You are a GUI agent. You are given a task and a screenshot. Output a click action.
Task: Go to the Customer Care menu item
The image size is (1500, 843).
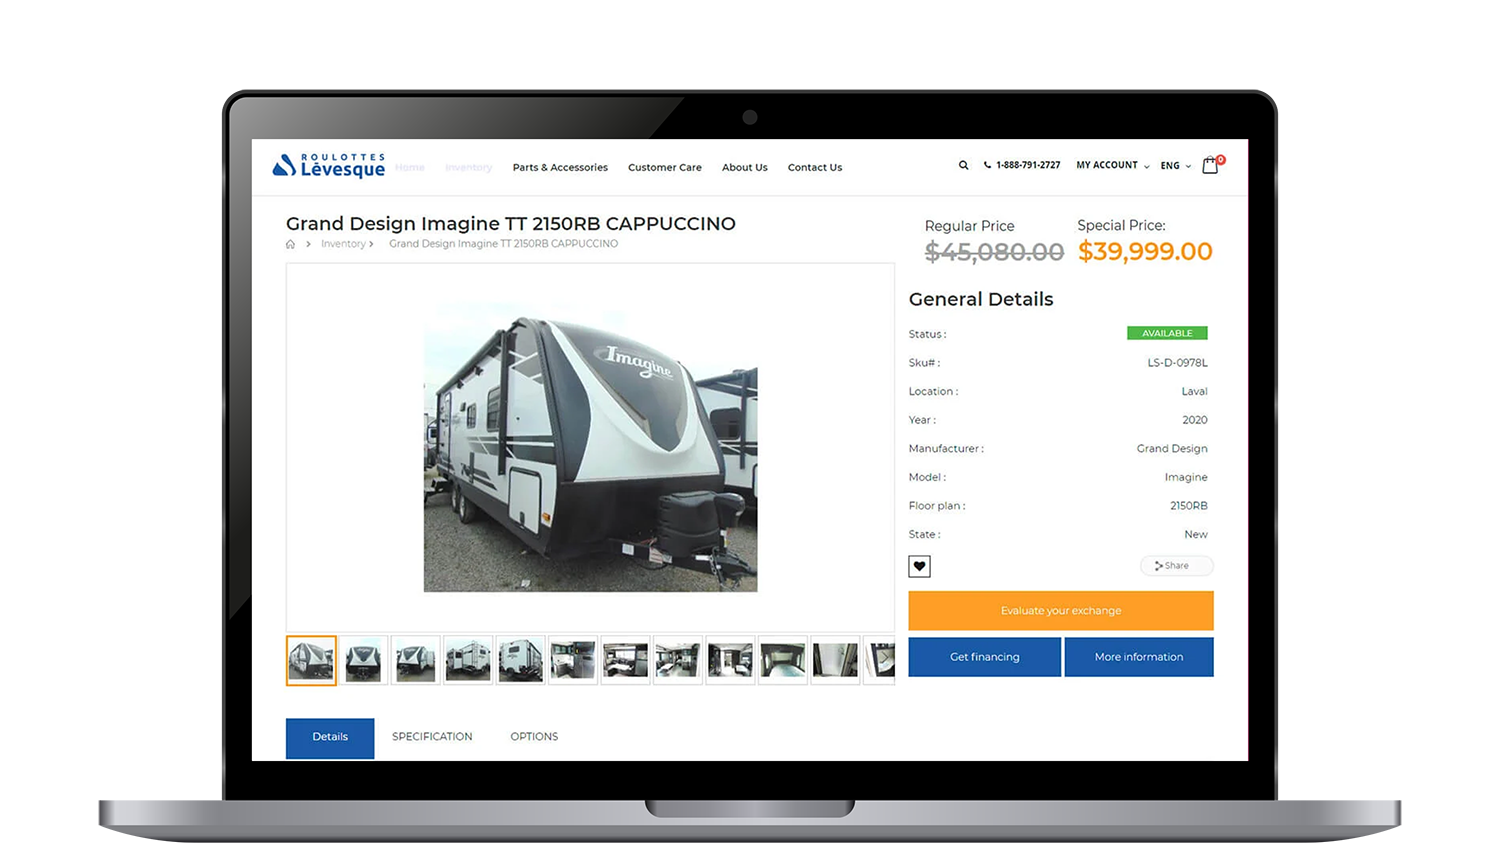tap(665, 167)
